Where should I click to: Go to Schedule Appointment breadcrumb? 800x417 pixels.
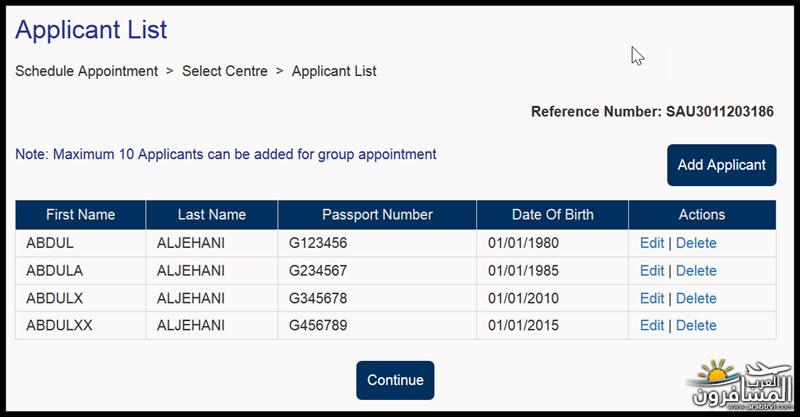pos(86,71)
